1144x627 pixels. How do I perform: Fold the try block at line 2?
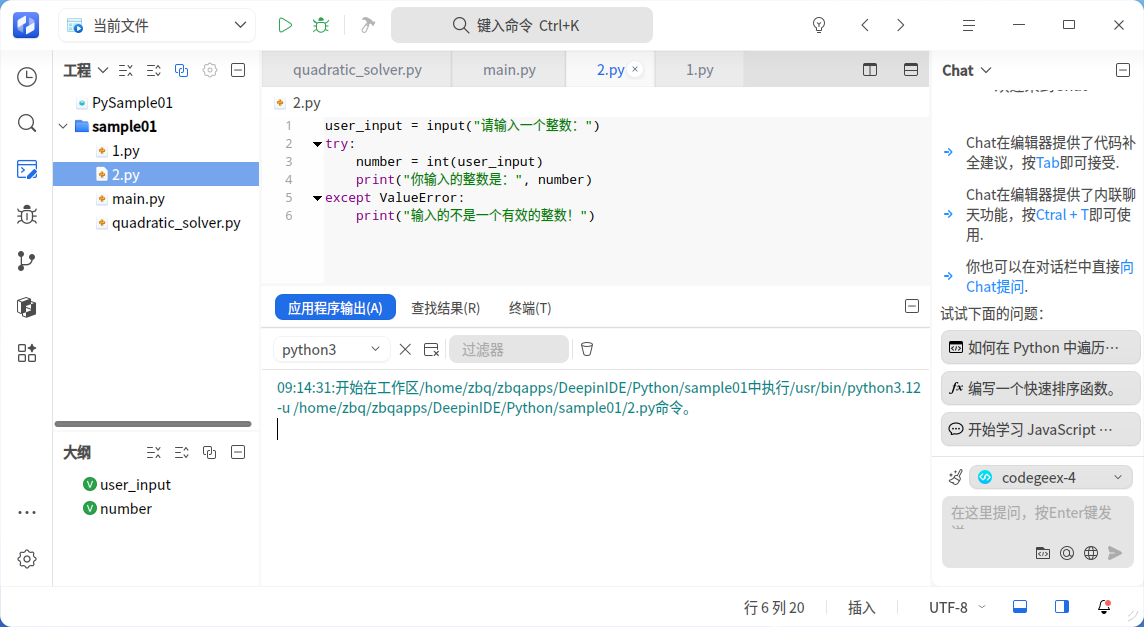click(317, 144)
